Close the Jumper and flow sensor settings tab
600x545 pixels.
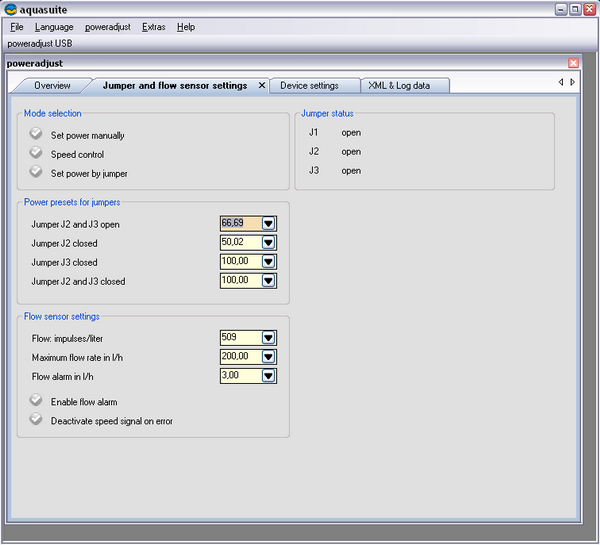click(x=262, y=85)
